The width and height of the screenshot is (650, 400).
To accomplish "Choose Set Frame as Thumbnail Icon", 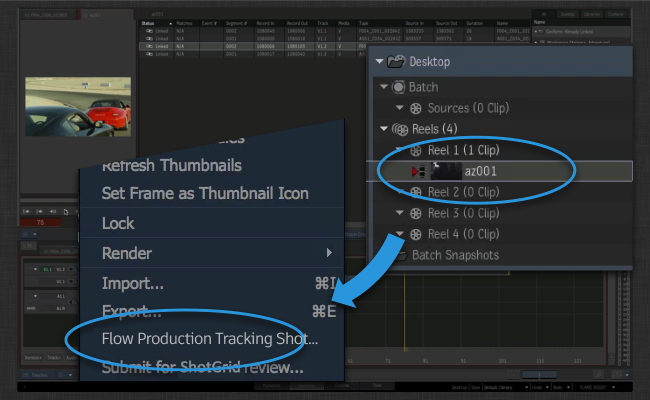I will (x=205, y=194).
